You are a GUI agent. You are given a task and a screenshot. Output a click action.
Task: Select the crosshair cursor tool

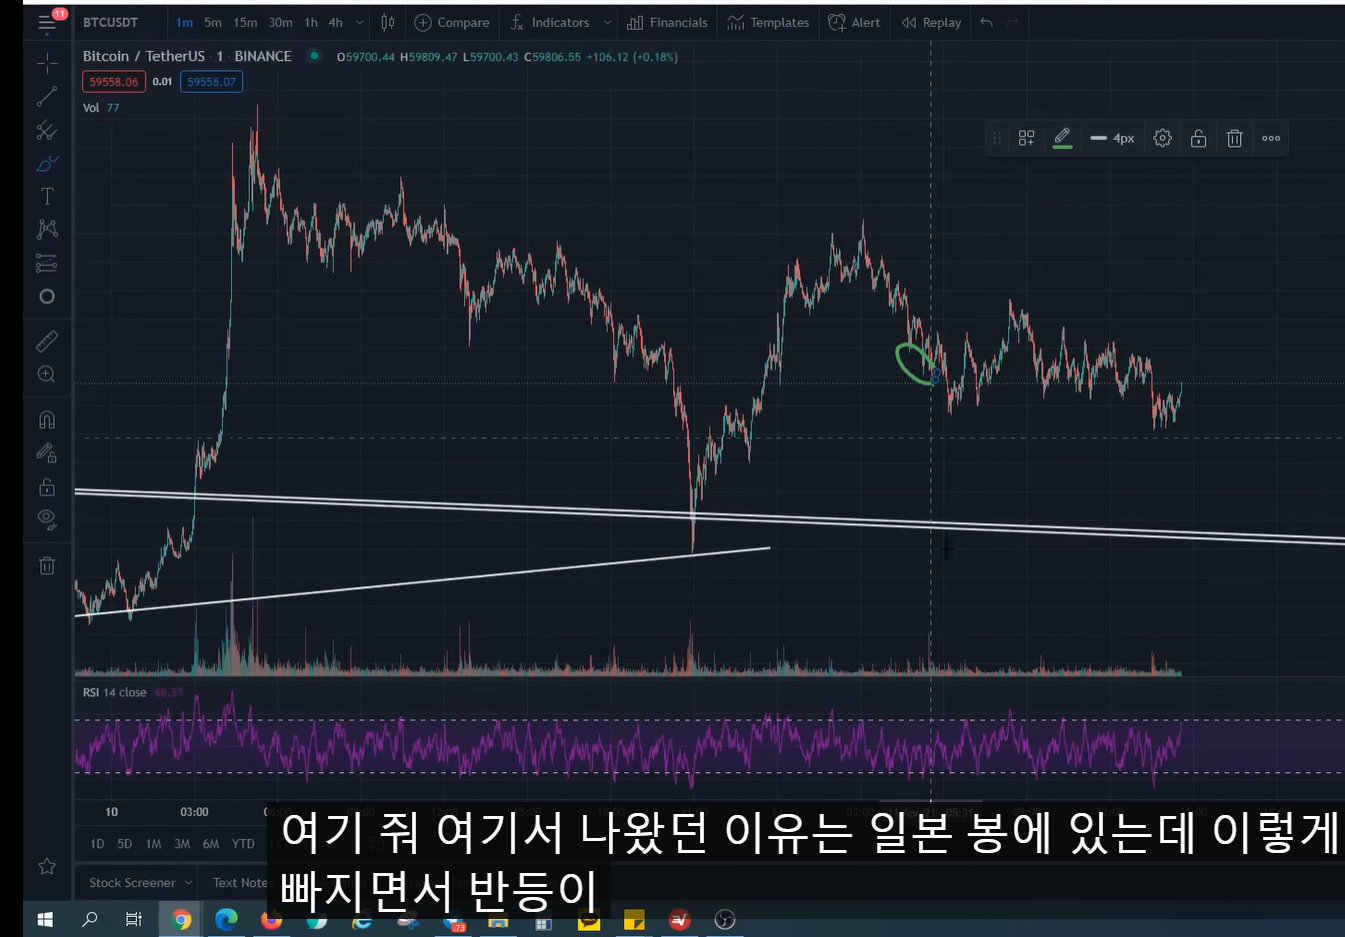tap(47, 64)
